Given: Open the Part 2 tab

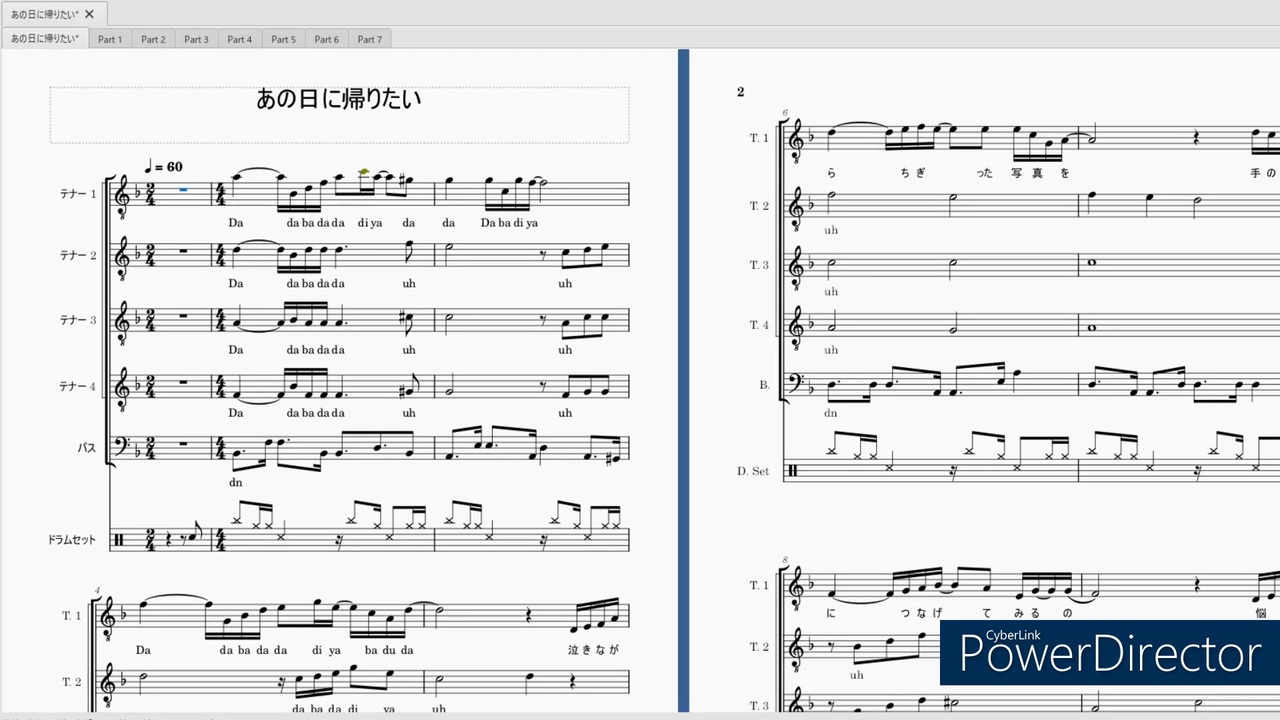Looking at the screenshot, I should (x=153, y=39).
